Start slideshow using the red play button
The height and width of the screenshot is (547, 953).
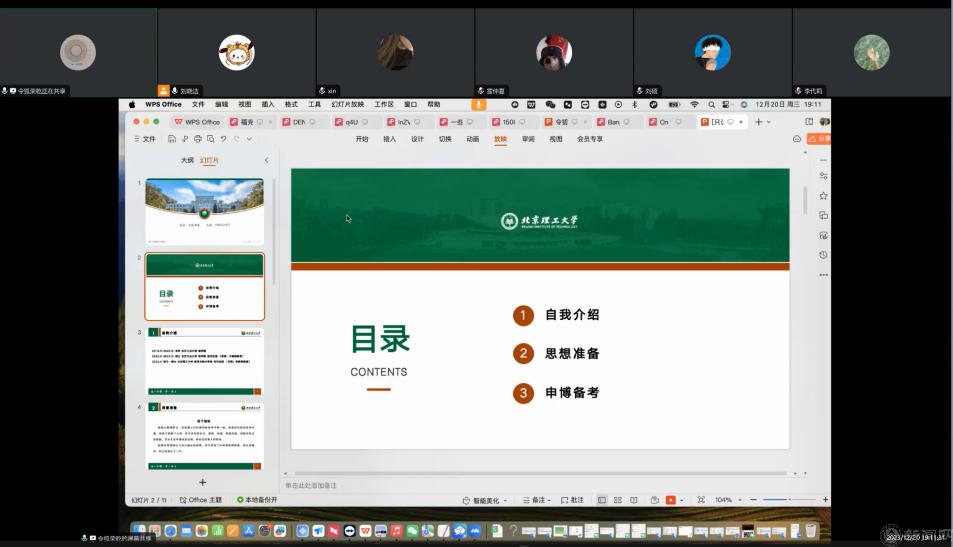pos(670,500)
